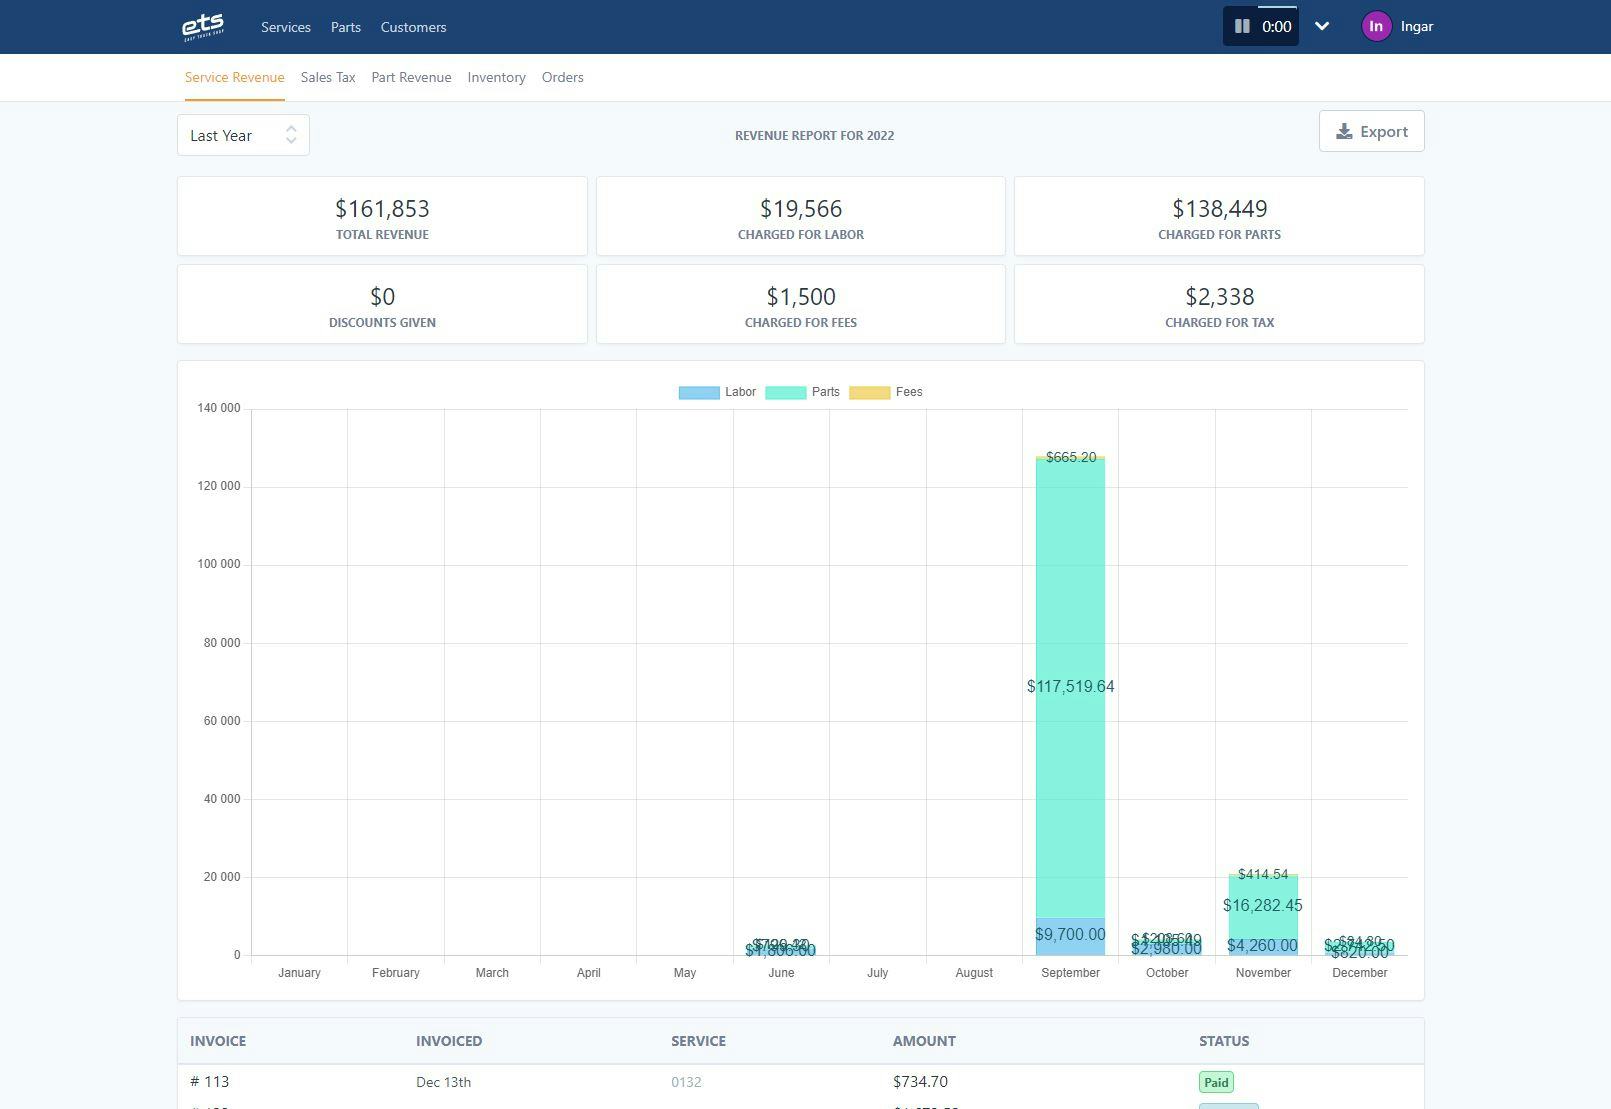Viewport: 1611px width, 1109px height.
Task: Toggle the Labor legend swatch
Action: coord(699,392)
